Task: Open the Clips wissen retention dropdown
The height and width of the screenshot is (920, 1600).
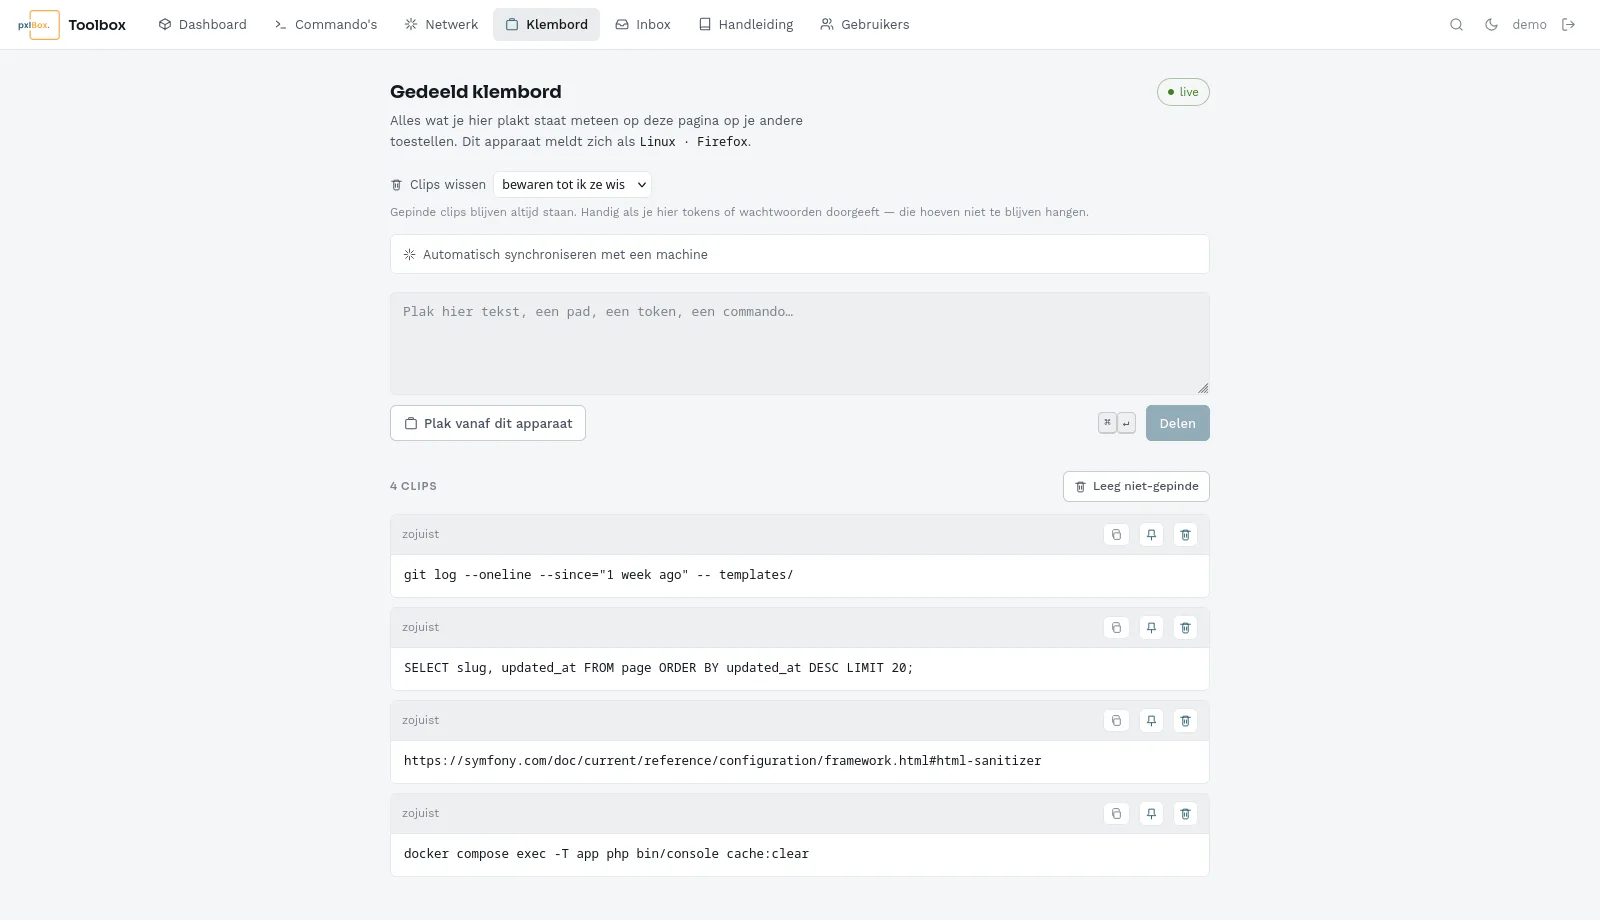Action: (x=572, y=184)
